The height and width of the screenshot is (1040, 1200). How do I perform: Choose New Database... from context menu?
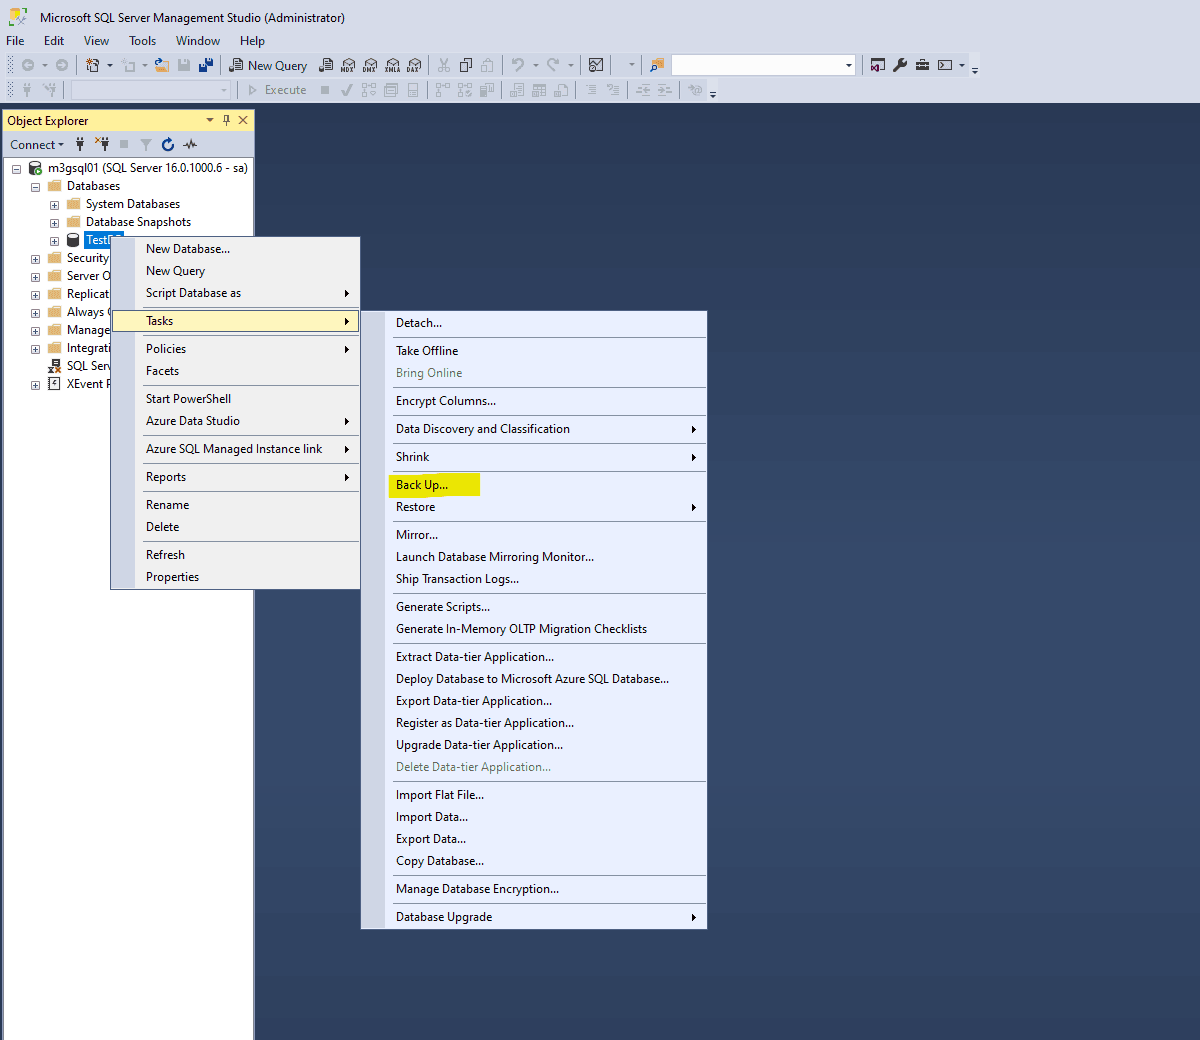(235, 249)
